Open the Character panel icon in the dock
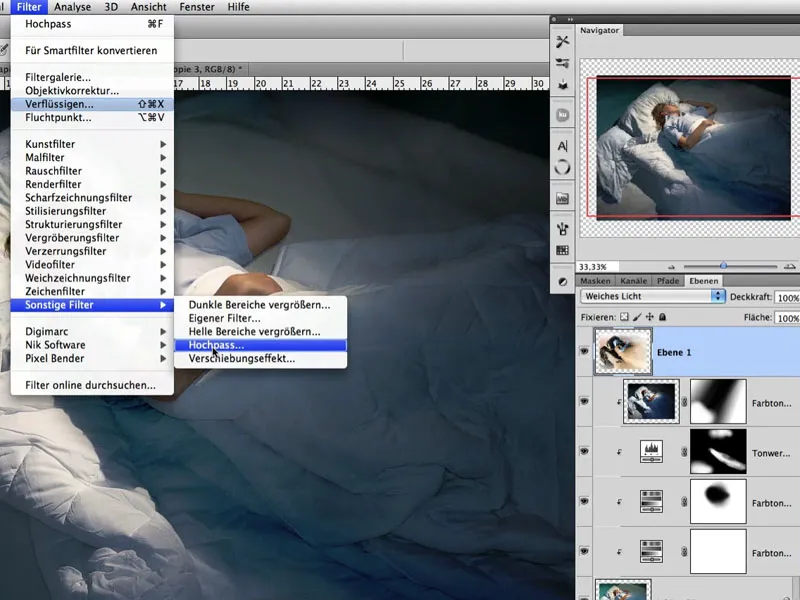Viewport: 800px width, 600px height. click(x=563, y=146)
